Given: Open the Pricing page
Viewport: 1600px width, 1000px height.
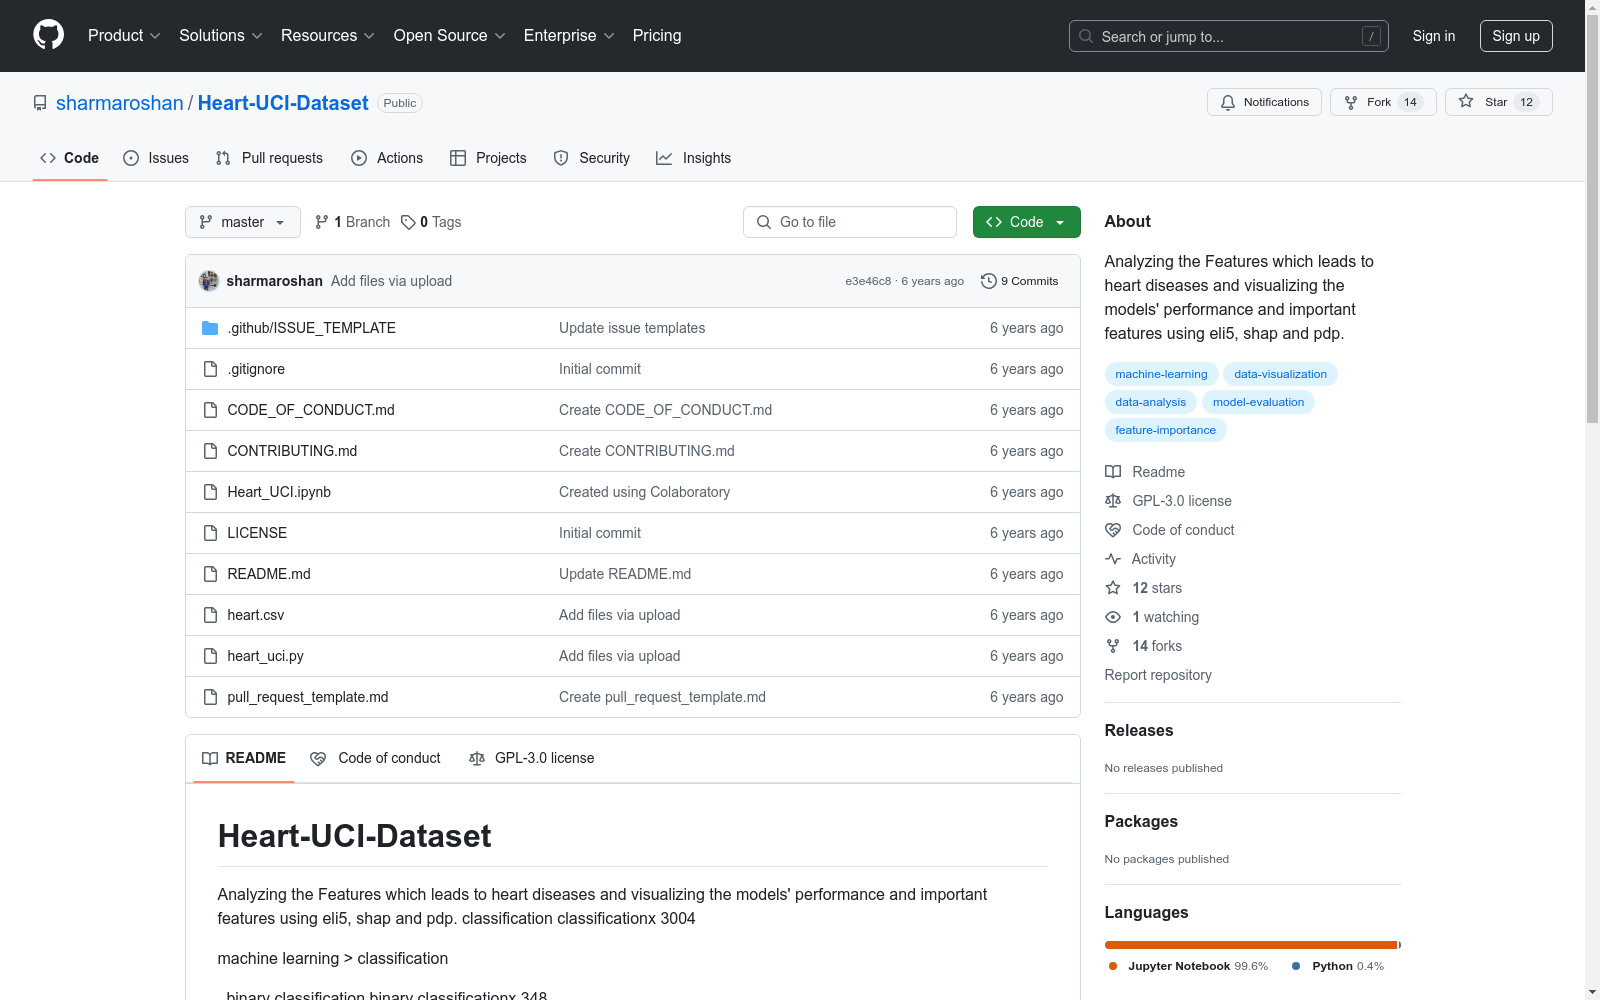Looking at the screenshot, I should (657, 36).
